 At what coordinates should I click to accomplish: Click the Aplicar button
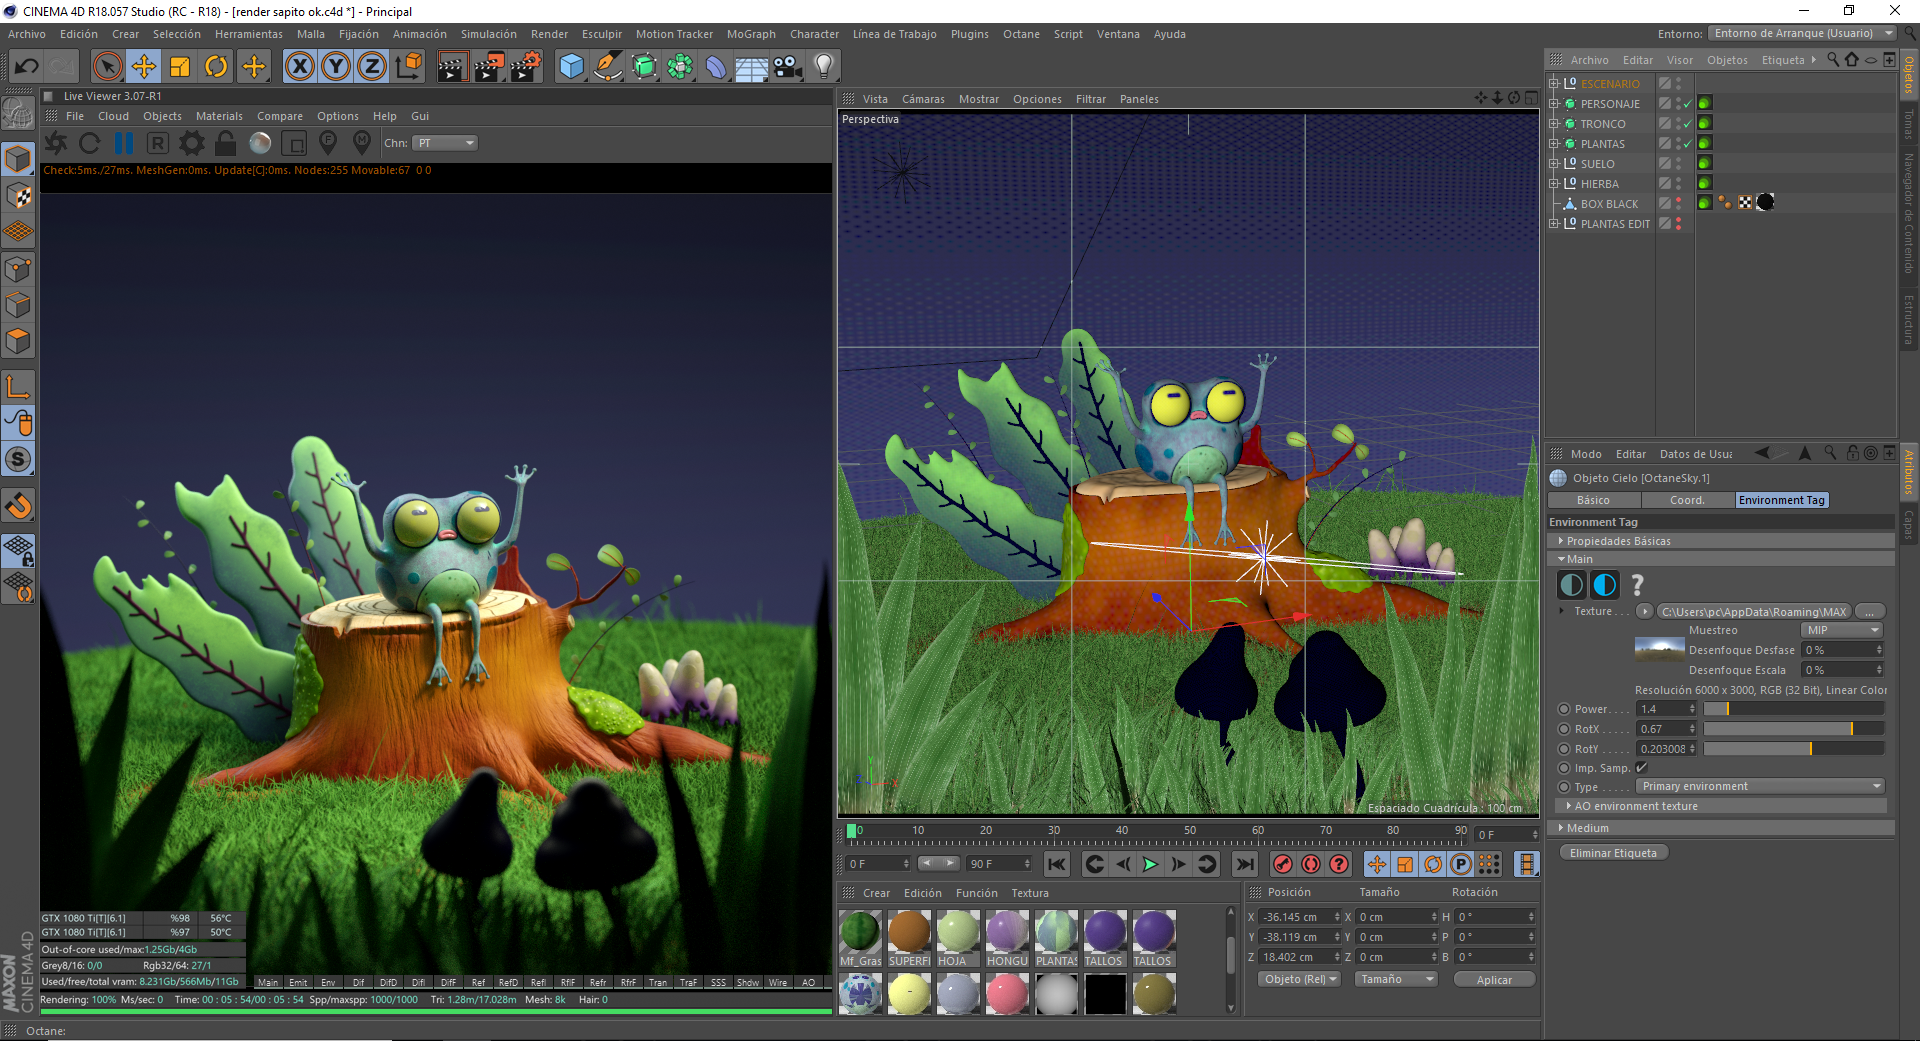coord(1494,980)
